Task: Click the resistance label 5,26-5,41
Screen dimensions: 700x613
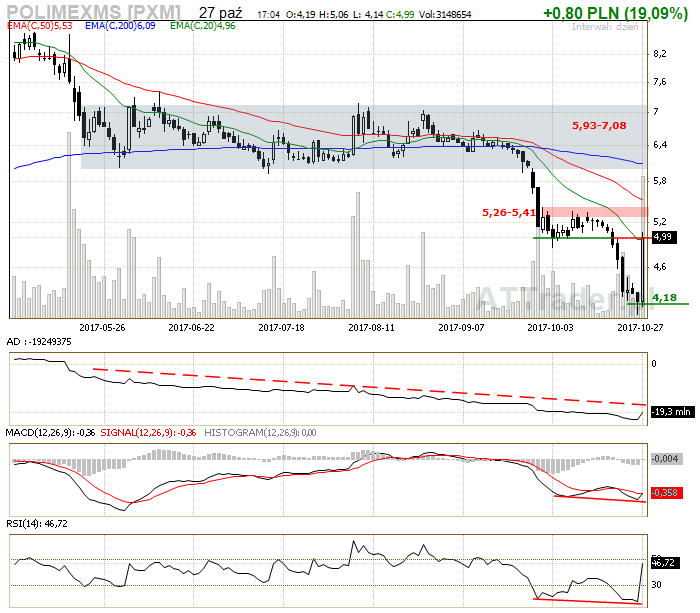Action: tap(508, 213)
